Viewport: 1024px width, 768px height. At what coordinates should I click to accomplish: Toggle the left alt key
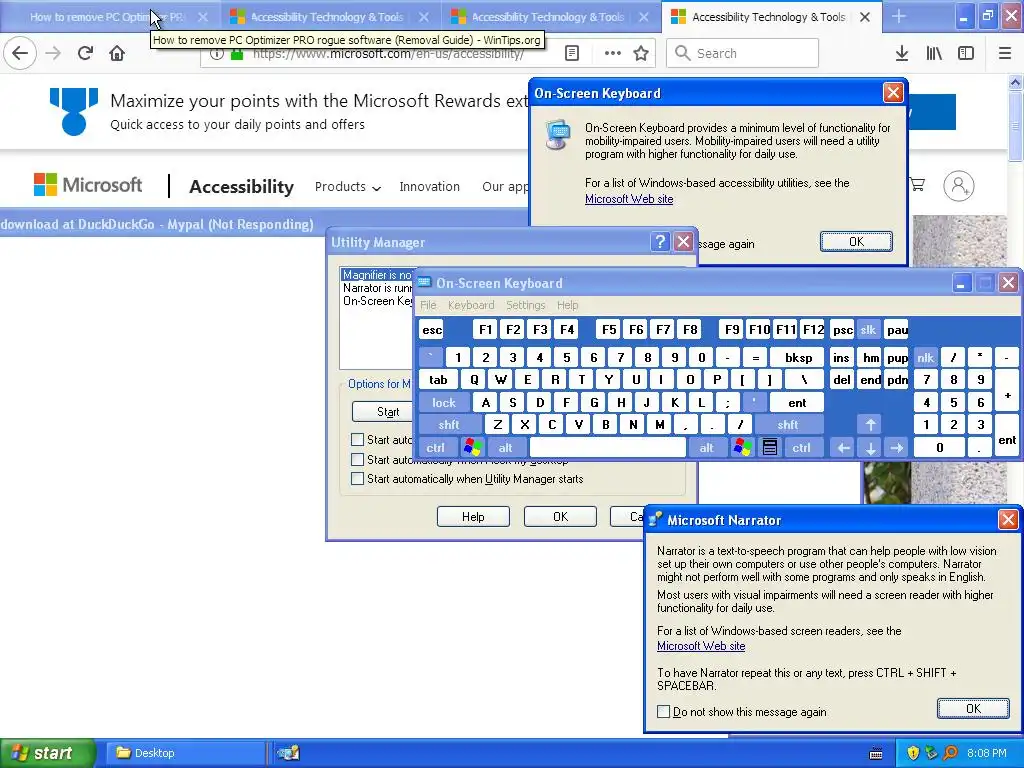coord(505,447)
